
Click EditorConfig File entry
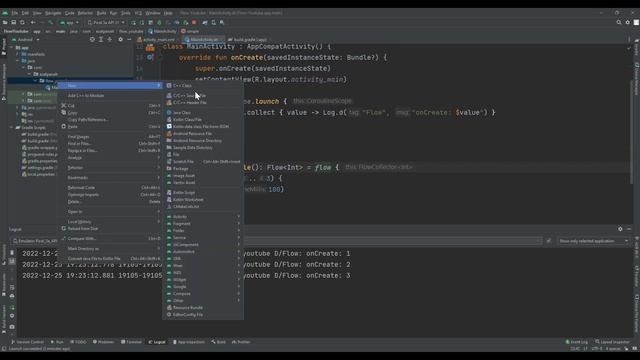[x=203, y=315]
